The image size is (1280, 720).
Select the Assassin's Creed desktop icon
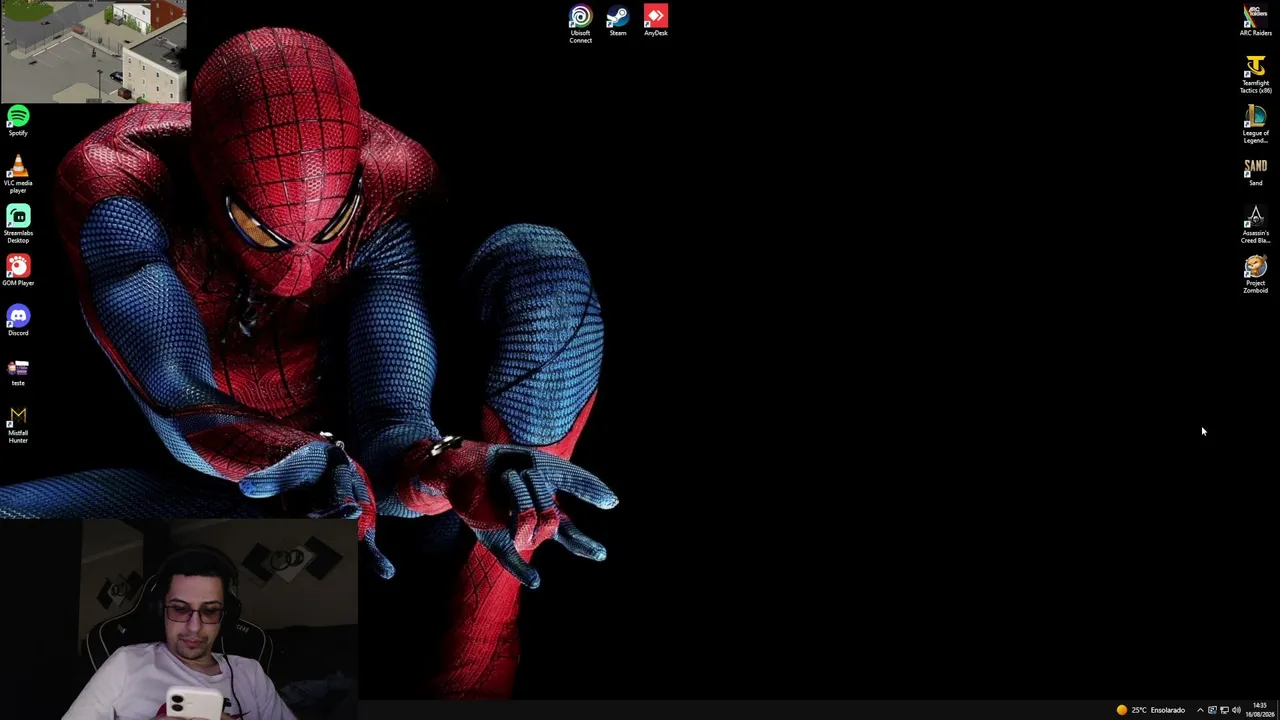1255,224
